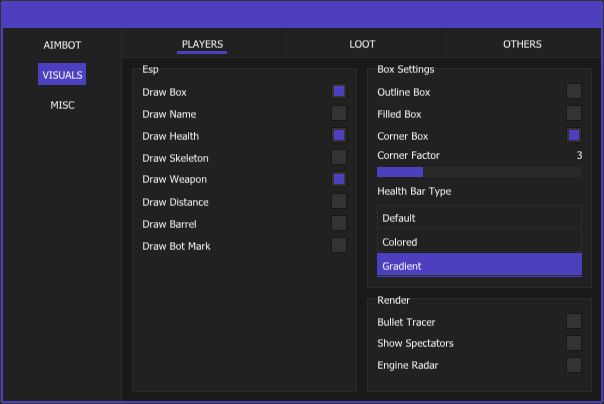
Task: Check the Draw Distance box
Action: click(339, 201)
